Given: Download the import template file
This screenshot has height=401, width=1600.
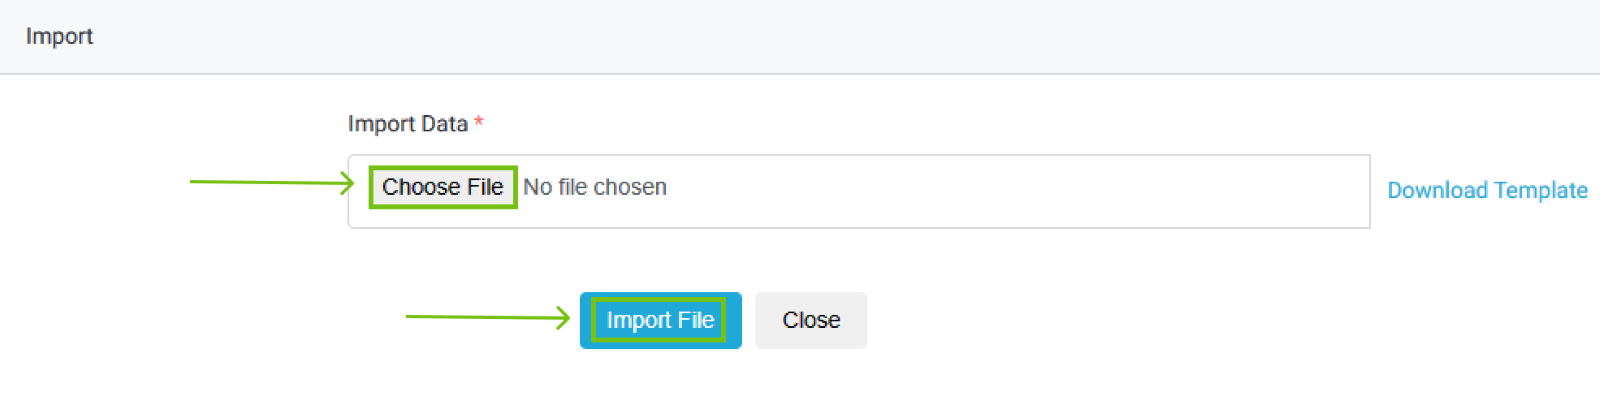Looking at the screenshot, I should (1487, 190).
